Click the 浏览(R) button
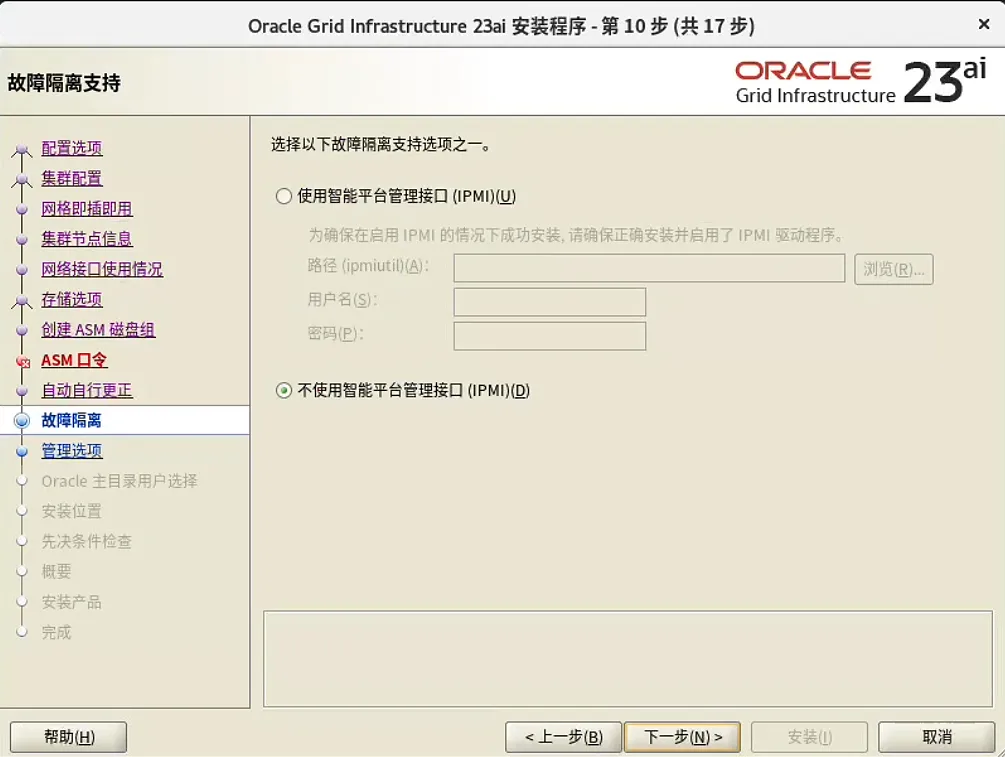 pyautogui.click(x=893, y=269)
